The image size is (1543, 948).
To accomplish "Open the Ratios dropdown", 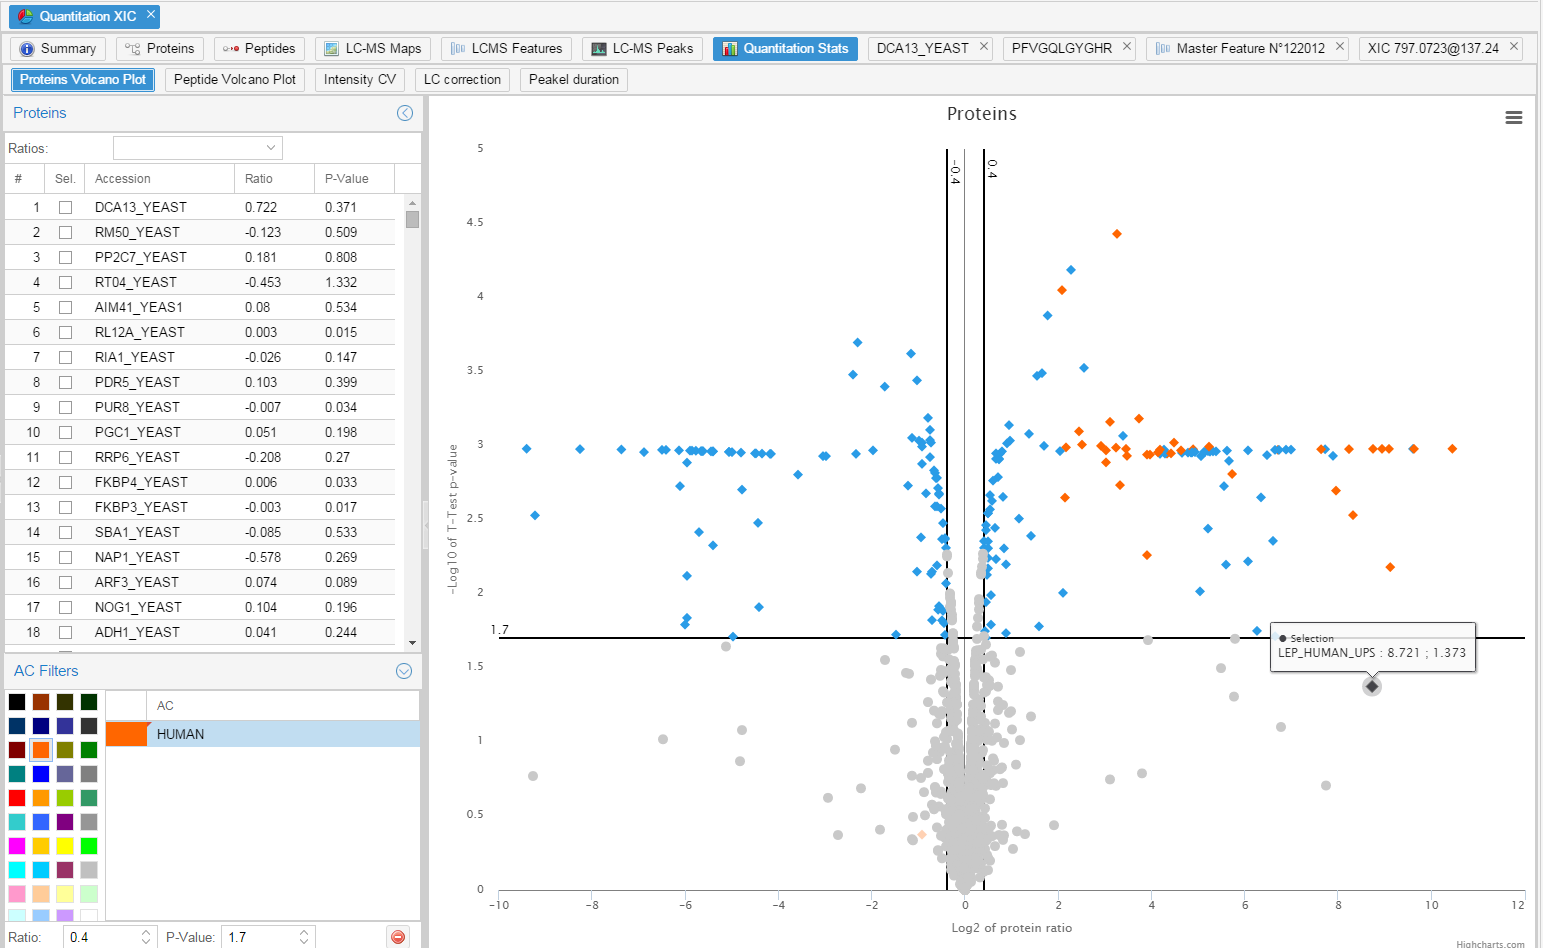I will 198,148.
